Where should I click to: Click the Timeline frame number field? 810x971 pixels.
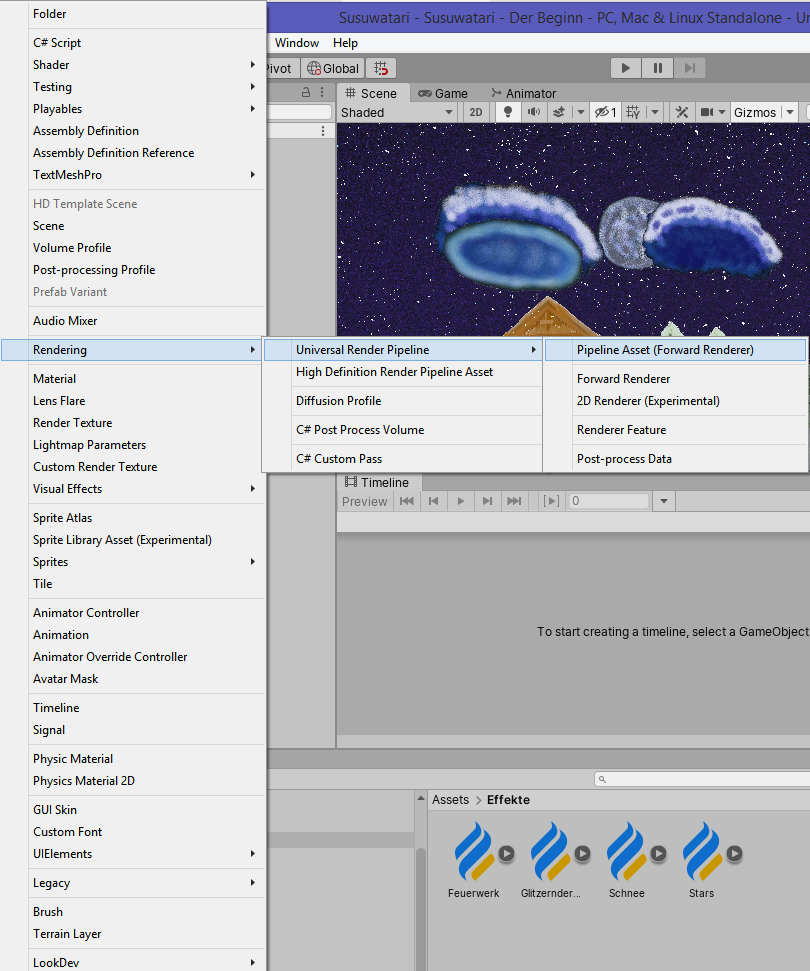608,501
